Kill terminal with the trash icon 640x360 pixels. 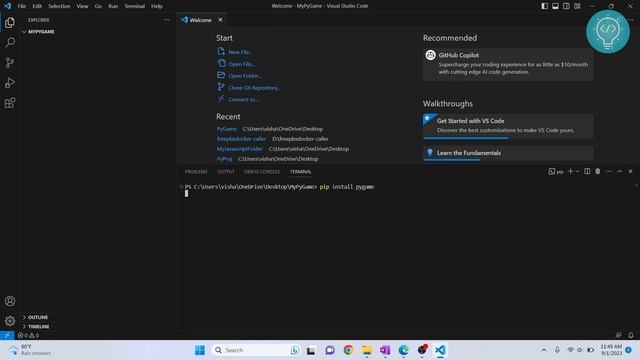[598, 171]
